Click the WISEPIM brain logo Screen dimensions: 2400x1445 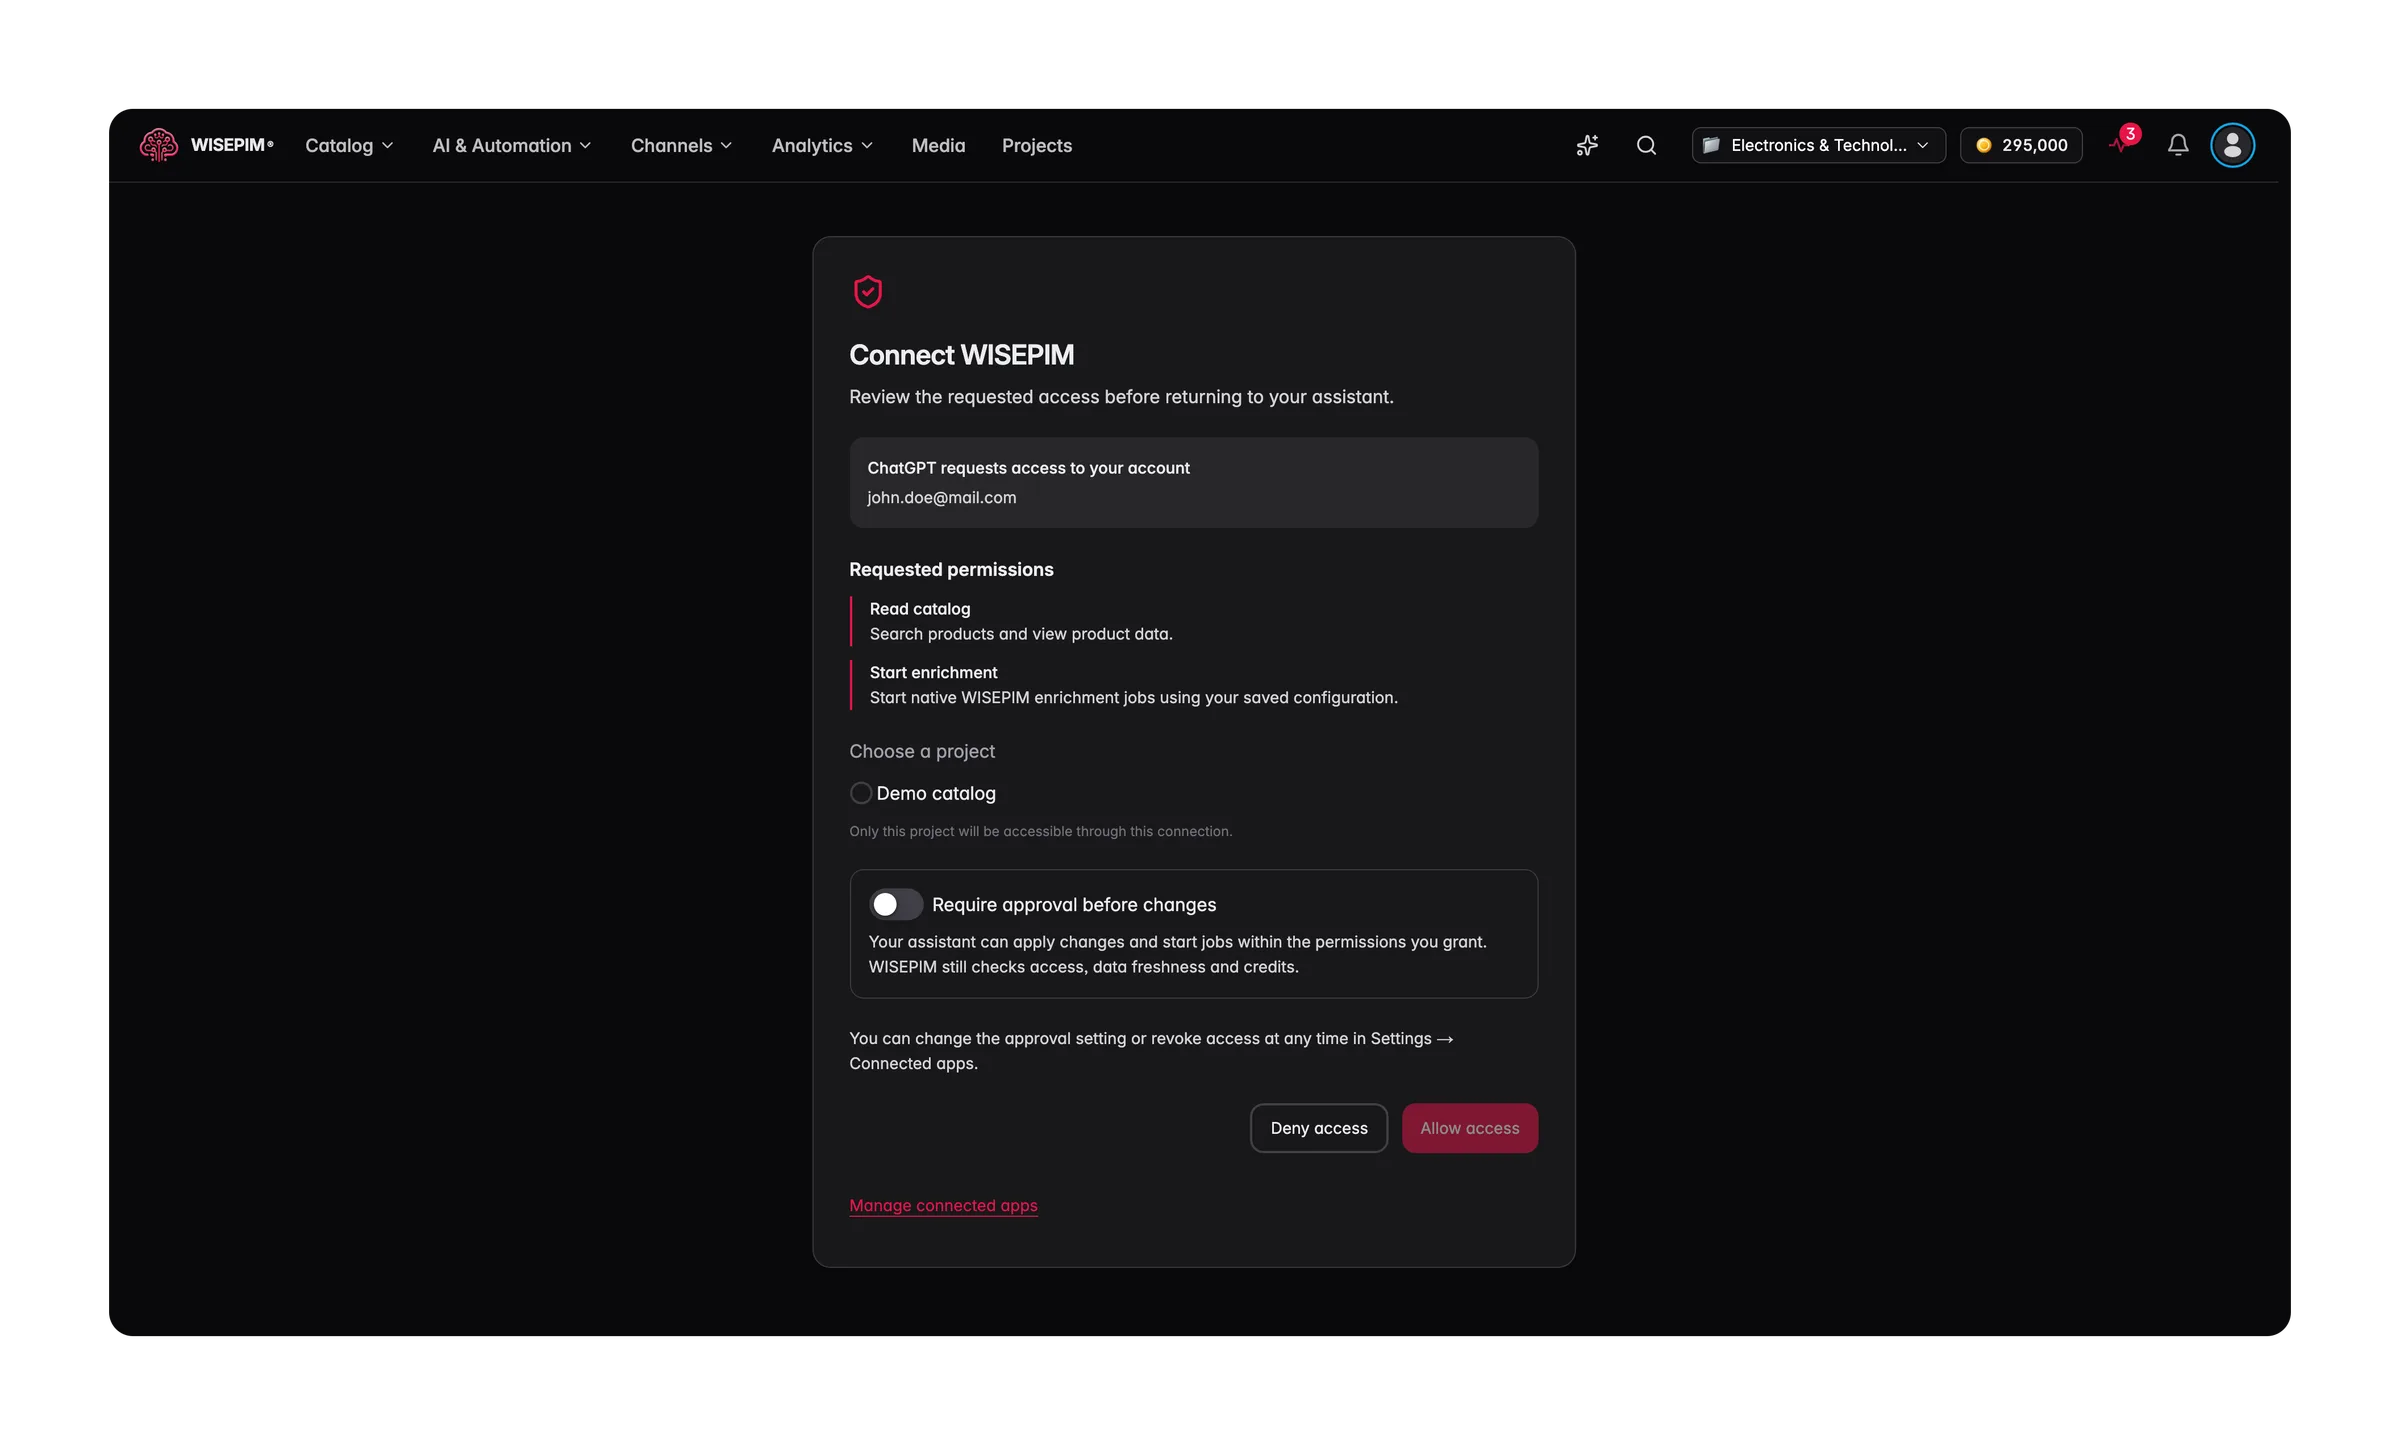158,145
